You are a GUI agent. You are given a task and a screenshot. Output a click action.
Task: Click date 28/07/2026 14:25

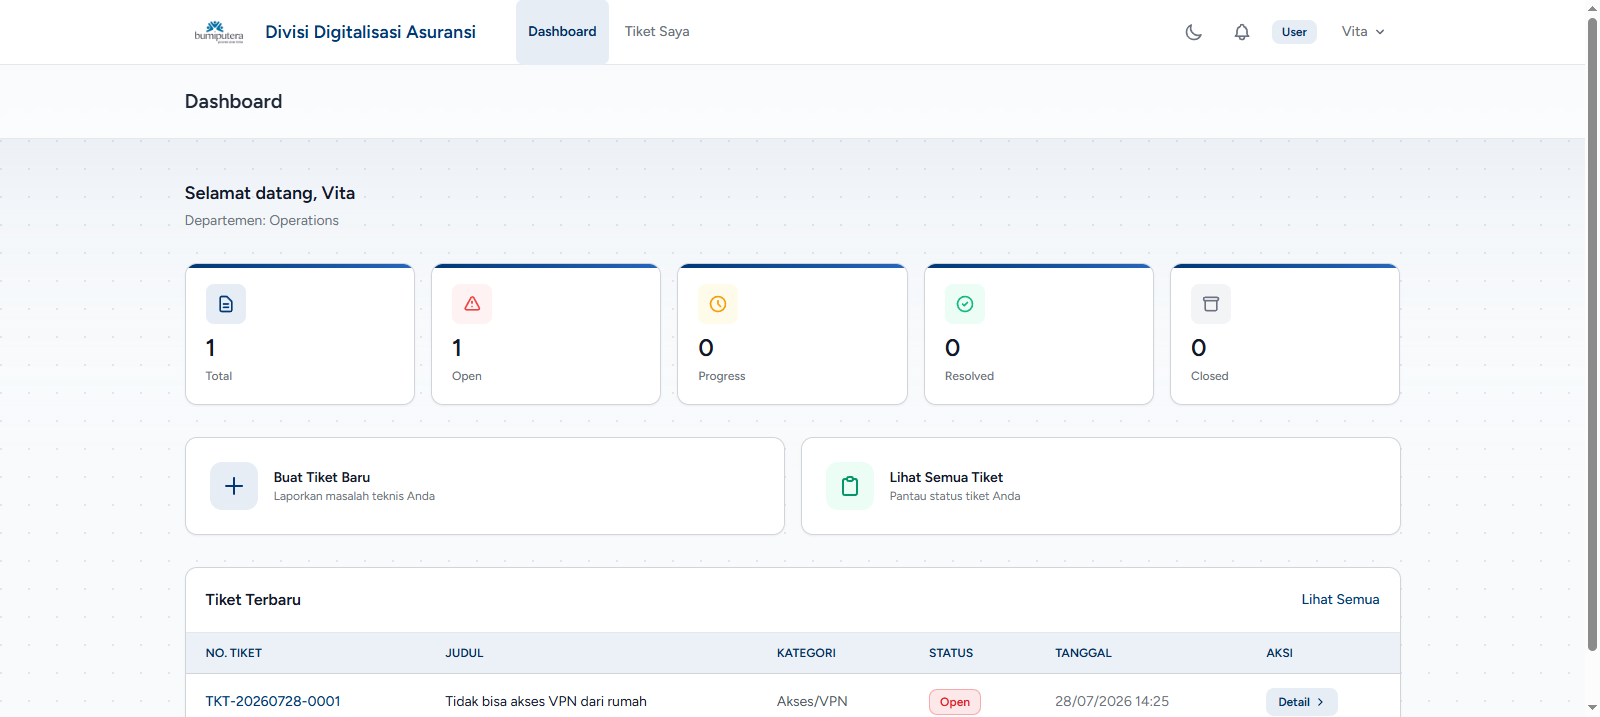point(1112,702)
